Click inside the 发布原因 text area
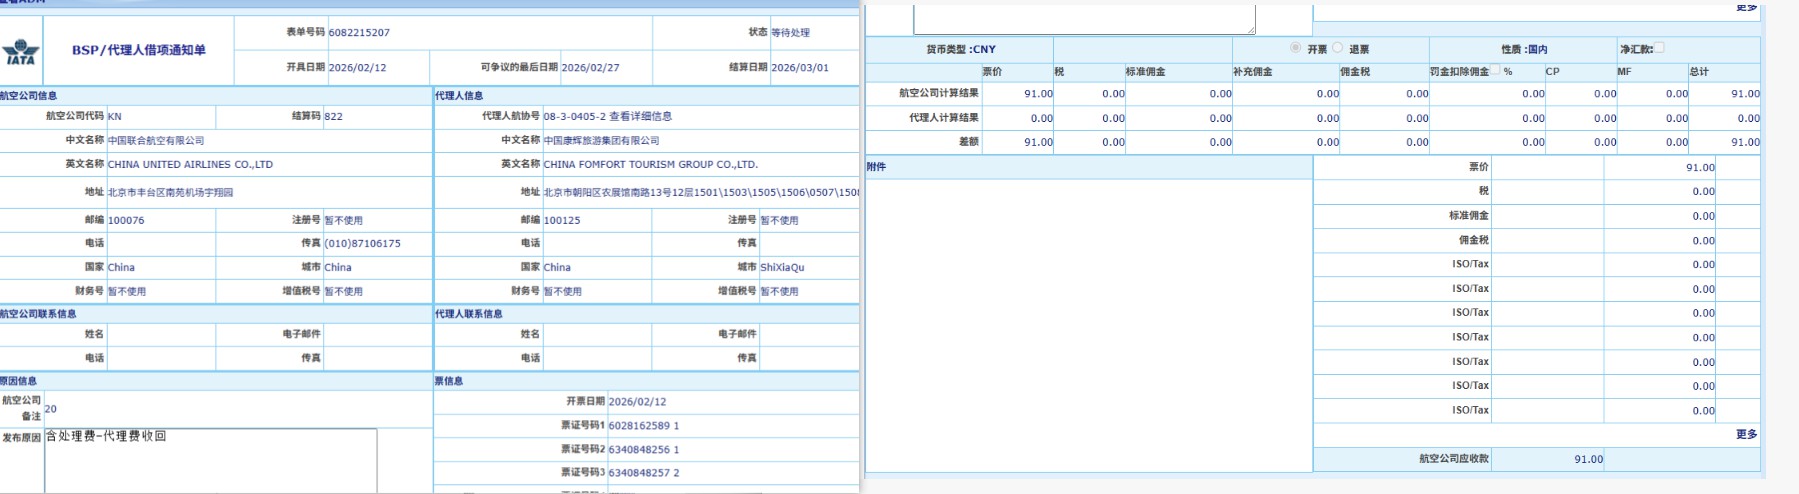 click(210, 460)
